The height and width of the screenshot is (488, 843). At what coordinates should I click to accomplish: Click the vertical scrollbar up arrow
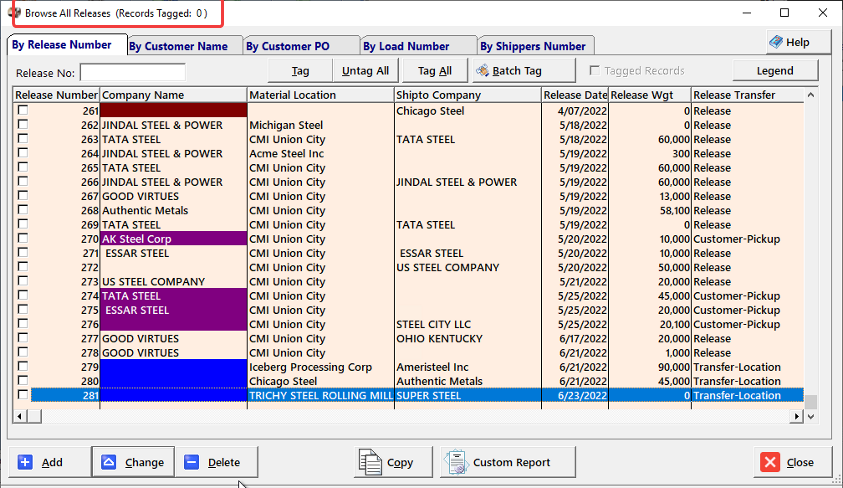[x=811, y=95]
